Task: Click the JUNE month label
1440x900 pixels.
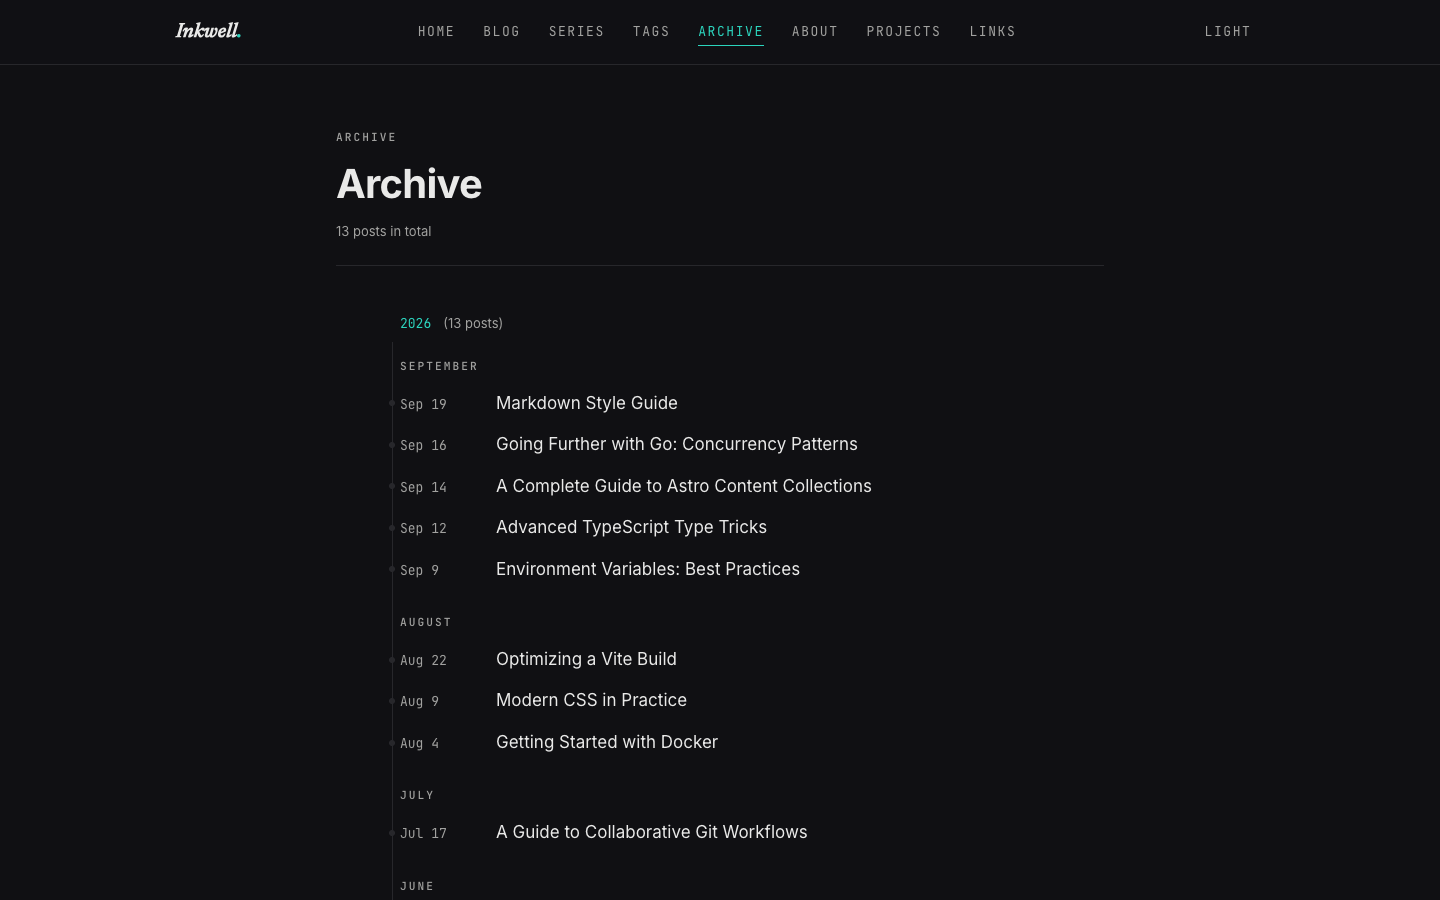Action: click(417, 886)
